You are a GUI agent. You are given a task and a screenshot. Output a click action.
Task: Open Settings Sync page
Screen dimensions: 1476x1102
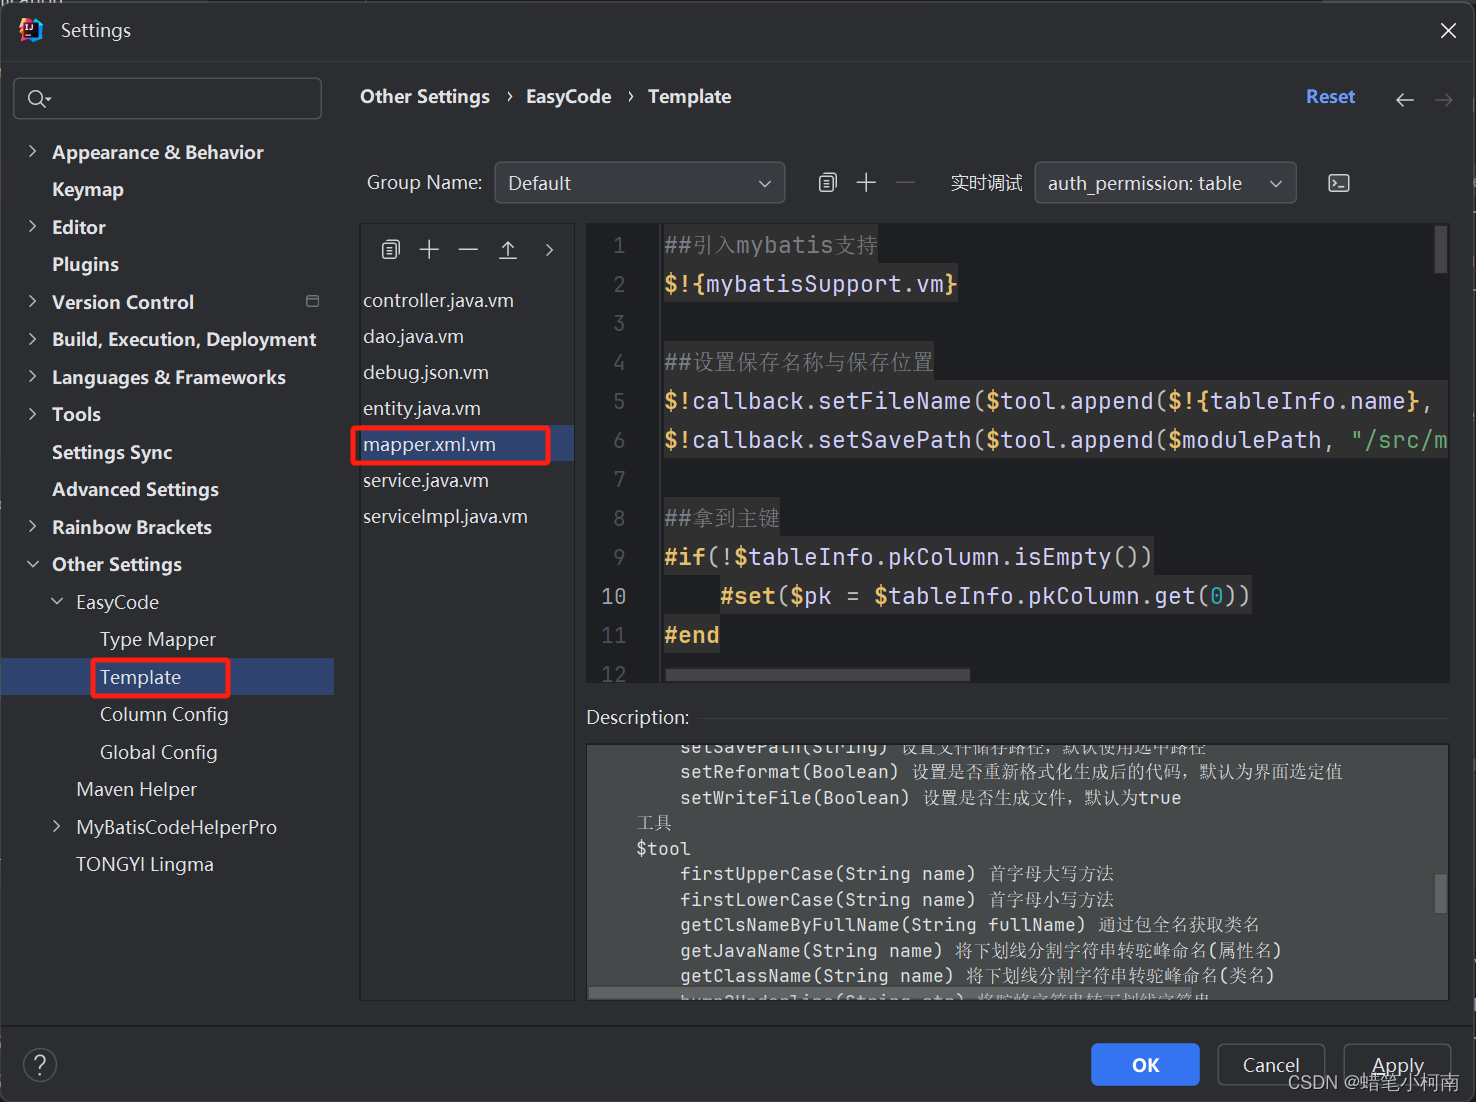112,452
